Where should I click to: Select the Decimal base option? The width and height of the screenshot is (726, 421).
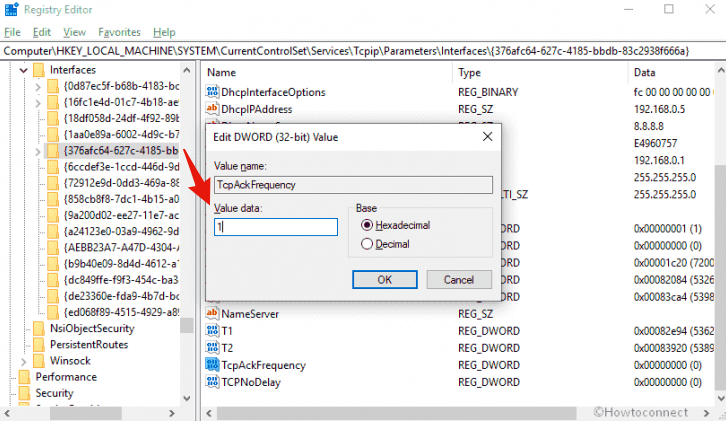pyautogui.click(x=367, y=244)
